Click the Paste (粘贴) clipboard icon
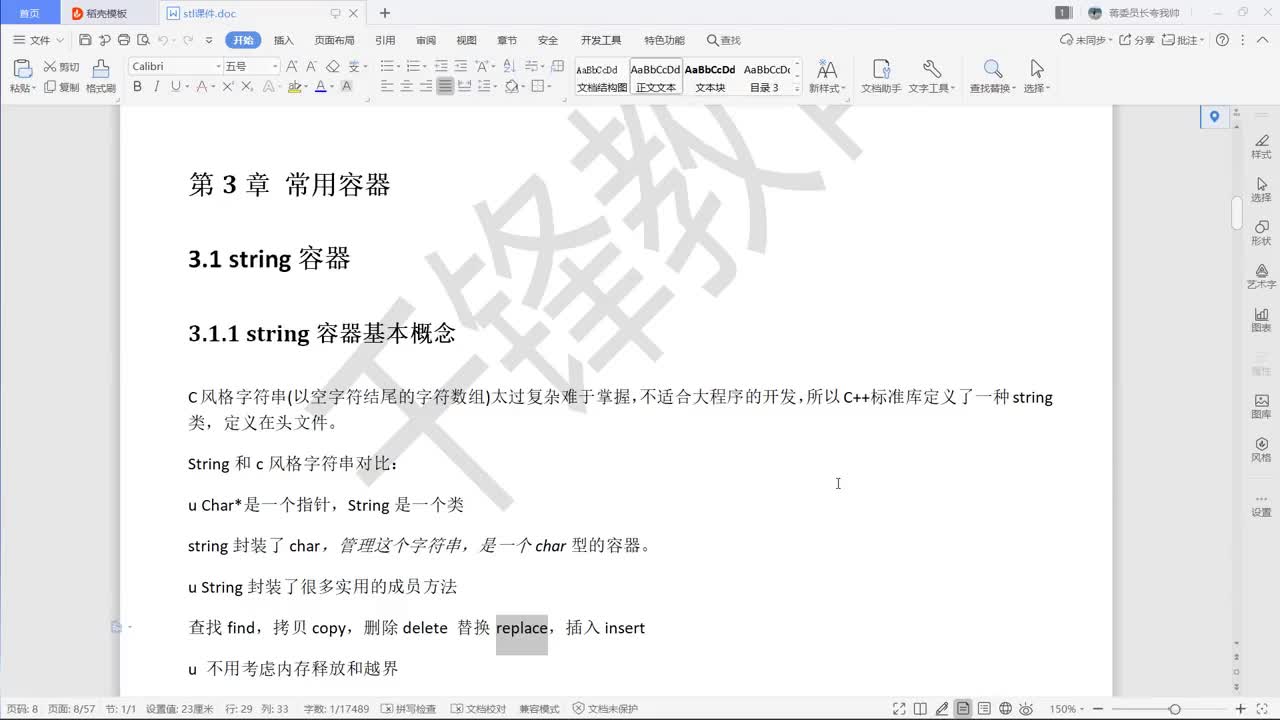Viewport: 1280px width, 720px height. [22, 69]
